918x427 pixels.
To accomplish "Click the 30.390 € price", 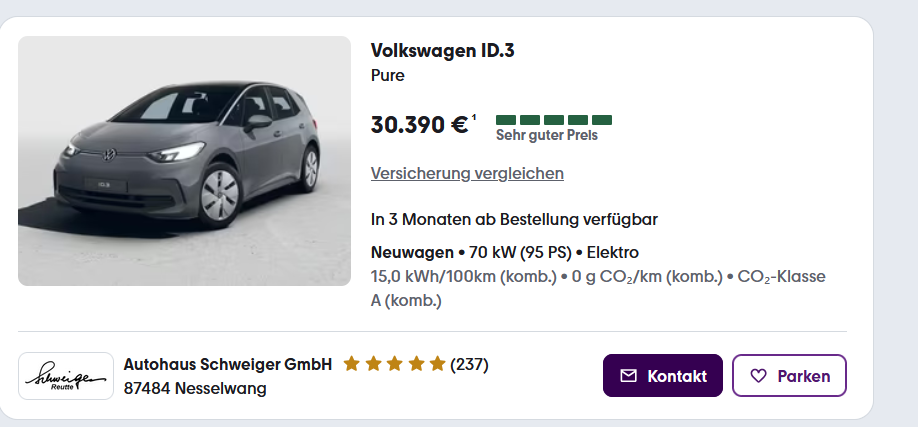I will tap(419, 125).
